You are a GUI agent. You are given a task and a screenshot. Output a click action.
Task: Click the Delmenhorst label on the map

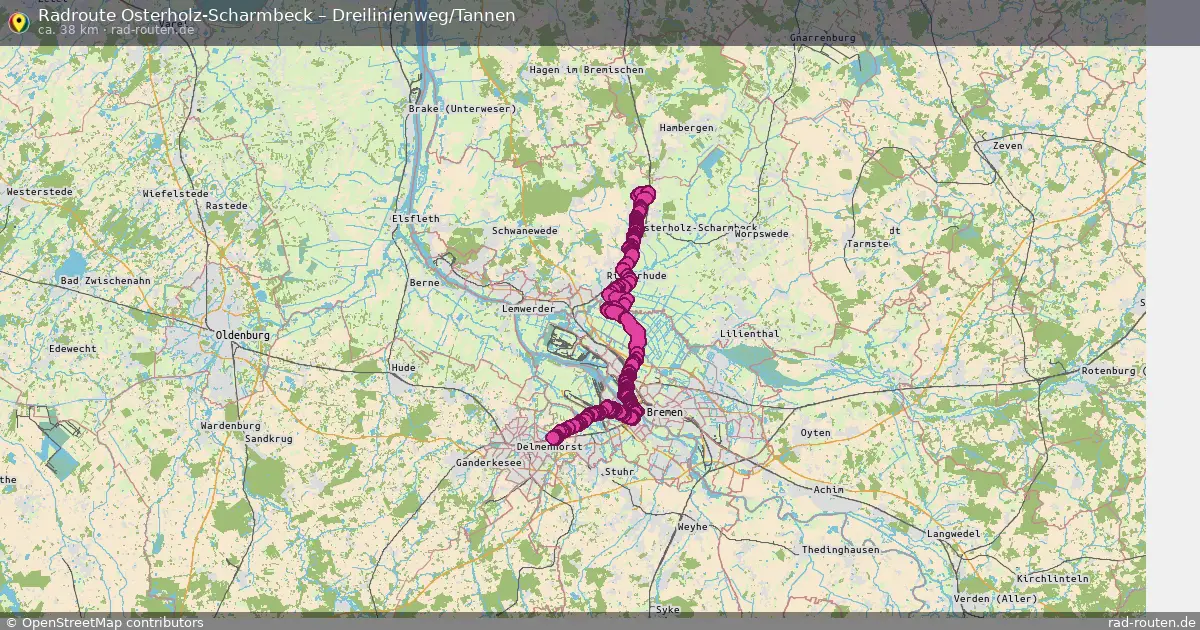click(x=549, y=447)
